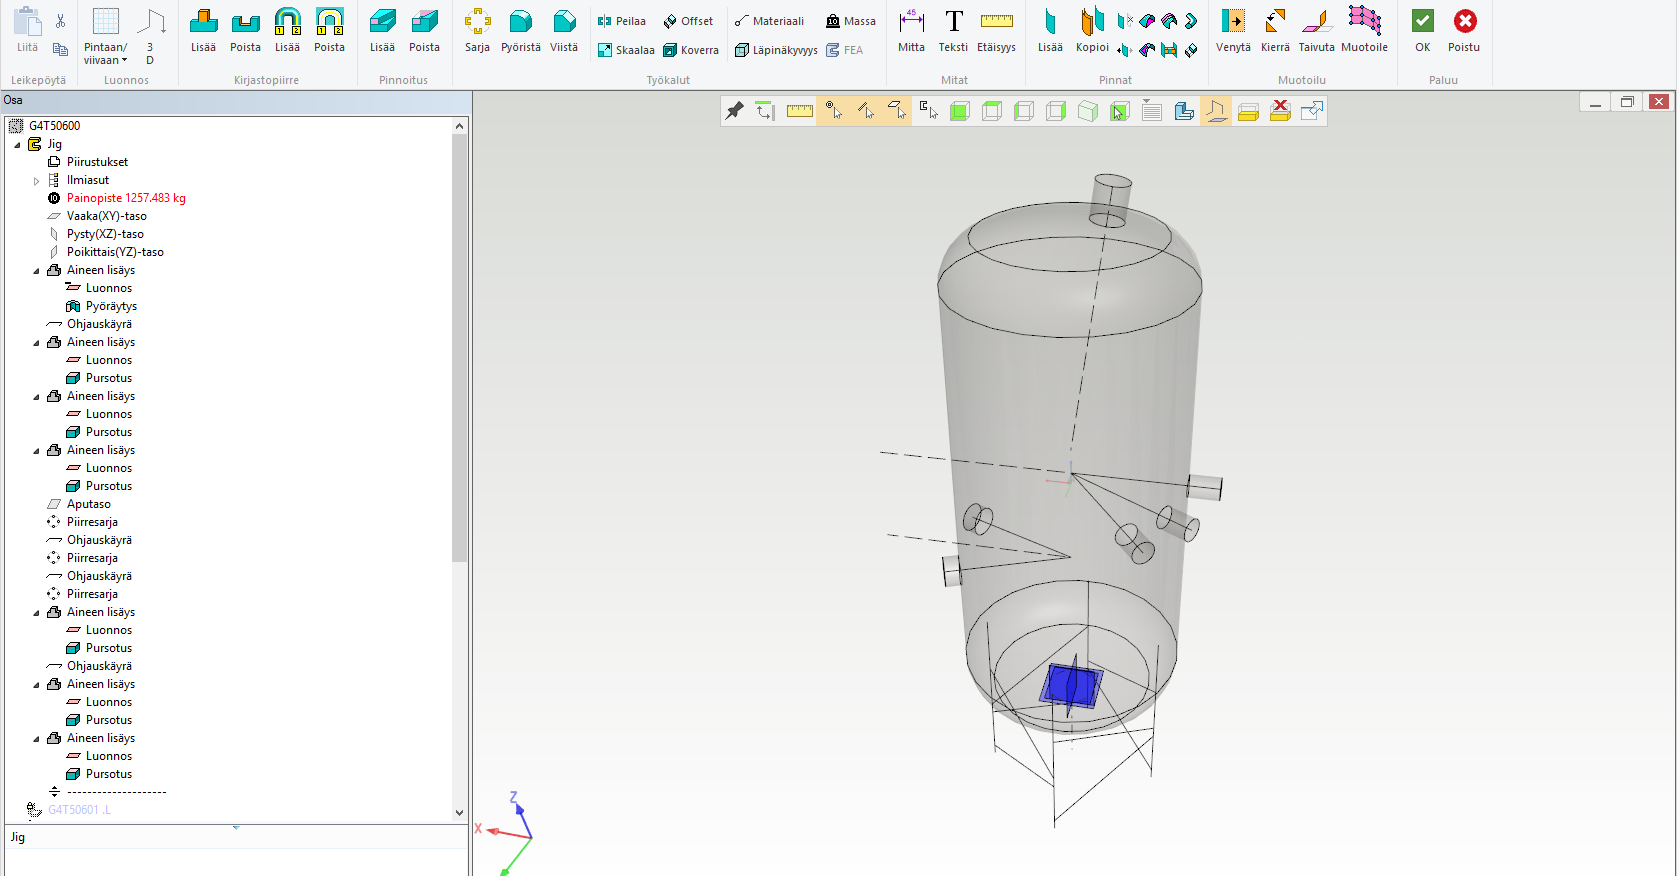Select the Koverra shell tool
Viewport: 1680px width, 876px height.
690,50
